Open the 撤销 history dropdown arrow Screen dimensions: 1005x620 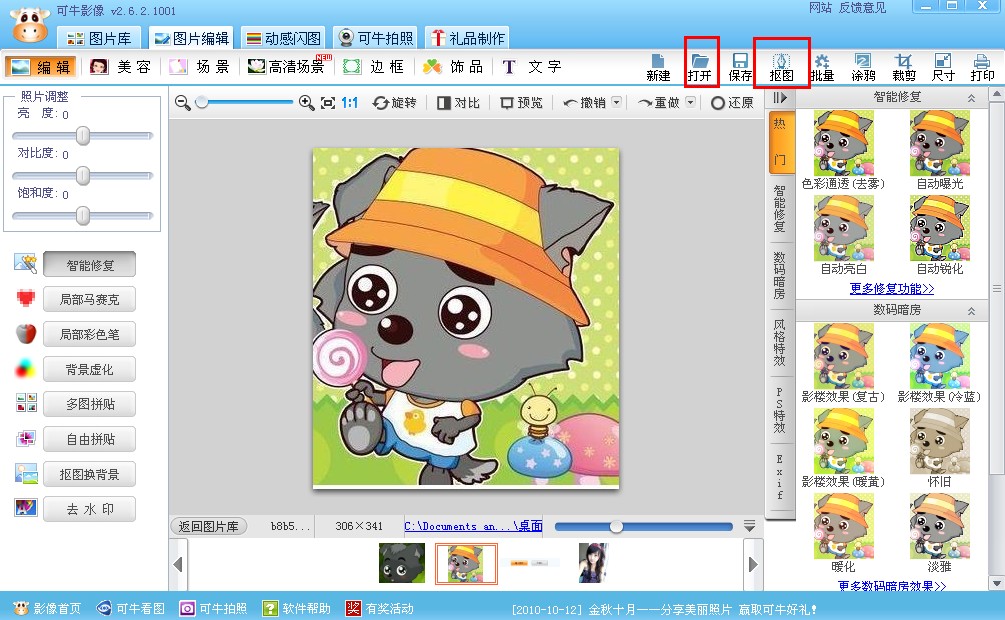click(616, 102)
